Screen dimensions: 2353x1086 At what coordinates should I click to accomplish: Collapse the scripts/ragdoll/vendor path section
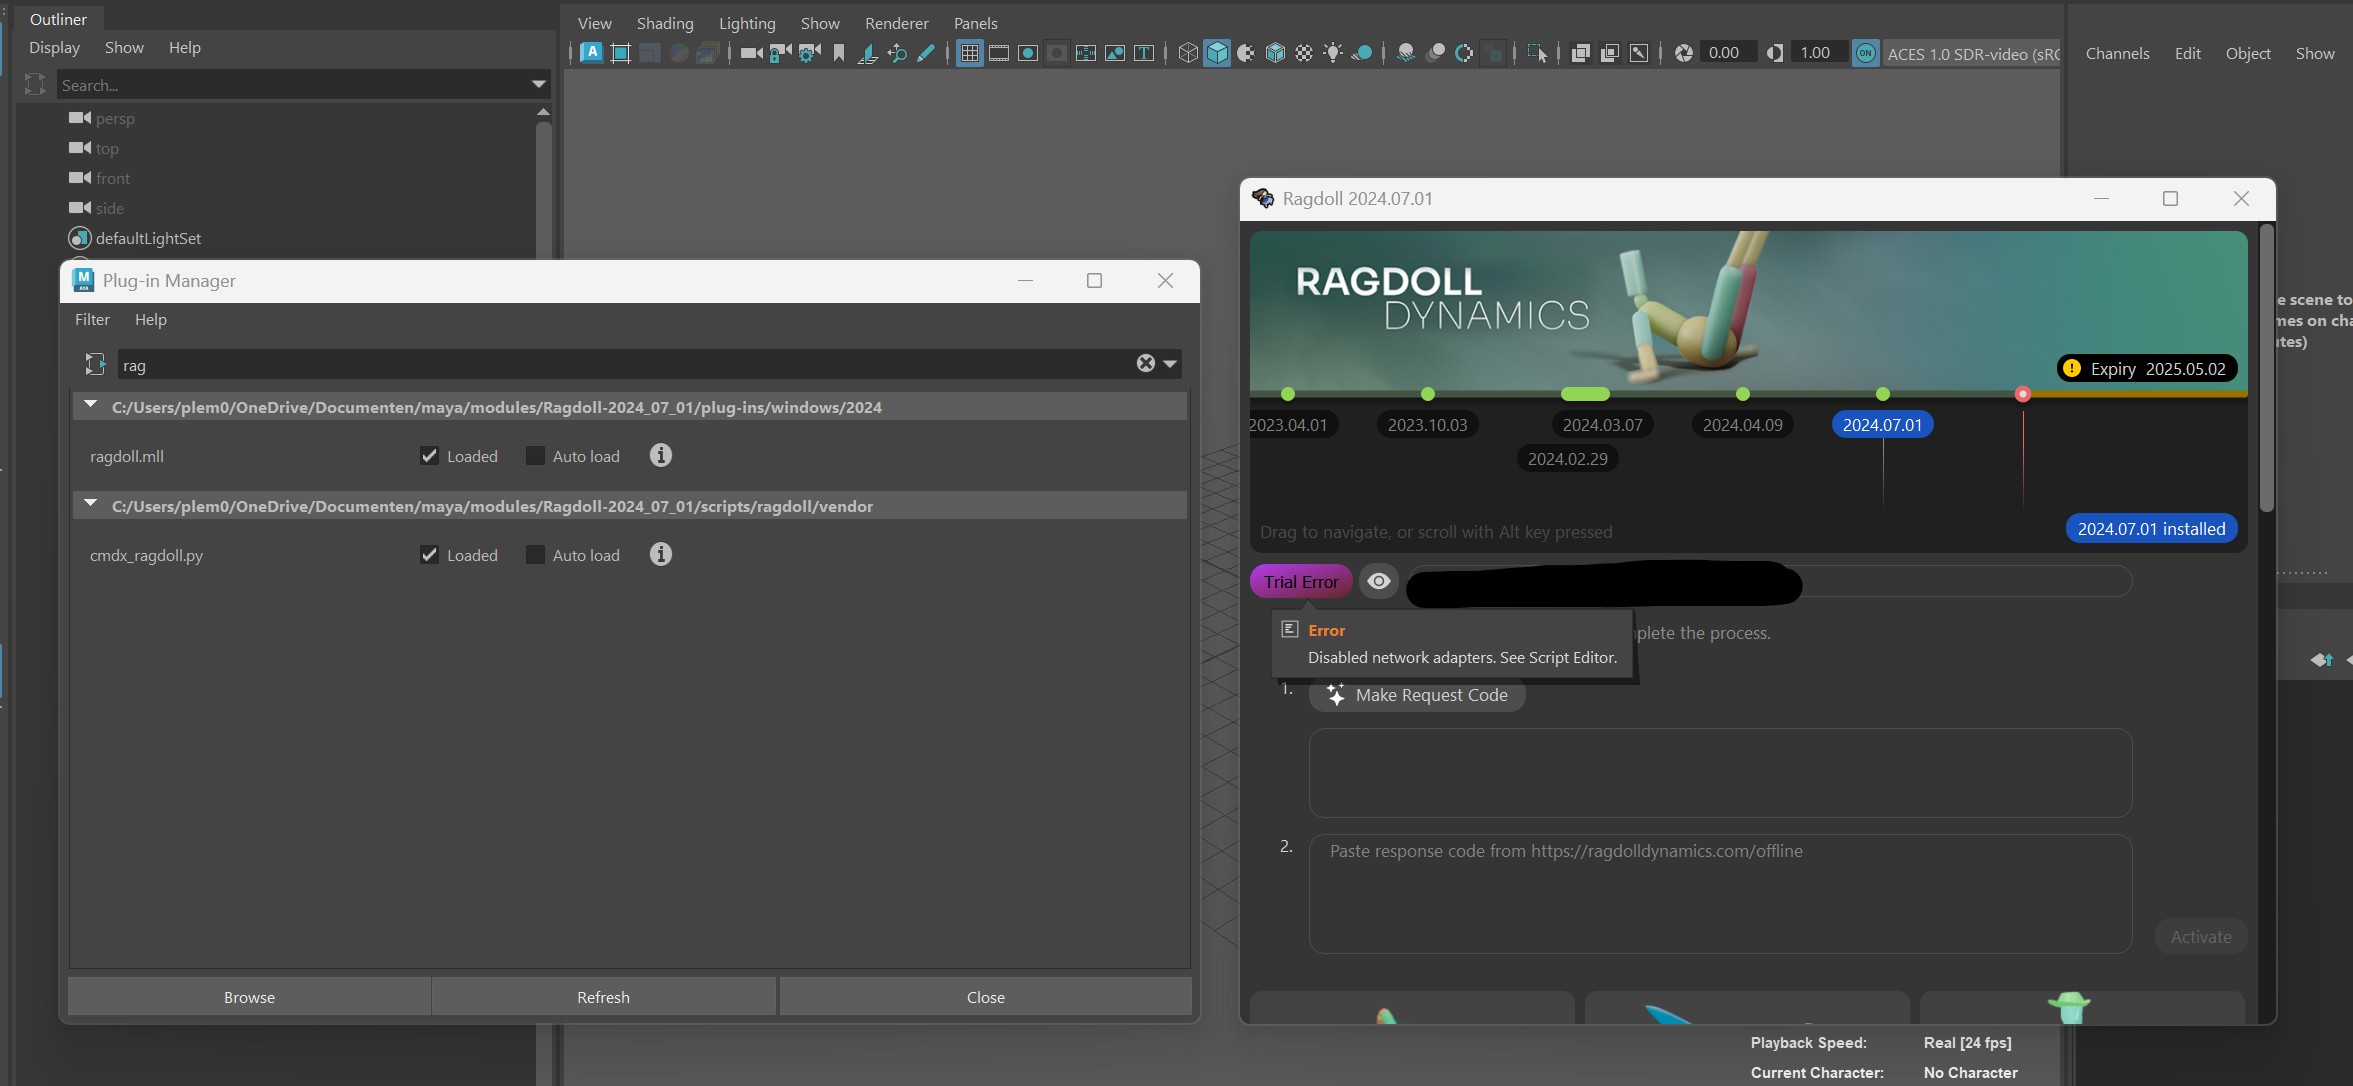tap(91, 504)
